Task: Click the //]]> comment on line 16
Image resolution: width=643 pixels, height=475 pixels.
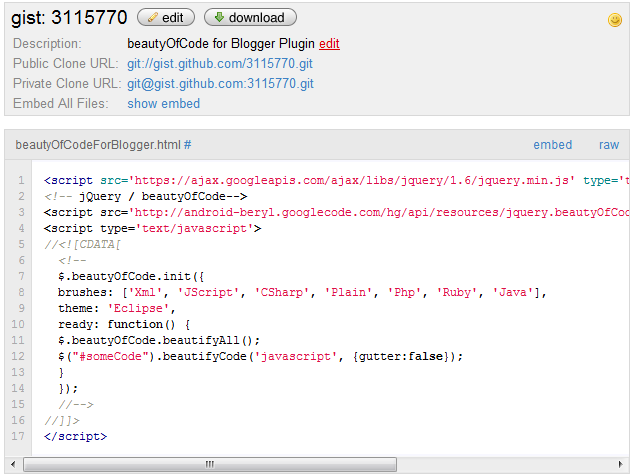Action: coord(62,420)
